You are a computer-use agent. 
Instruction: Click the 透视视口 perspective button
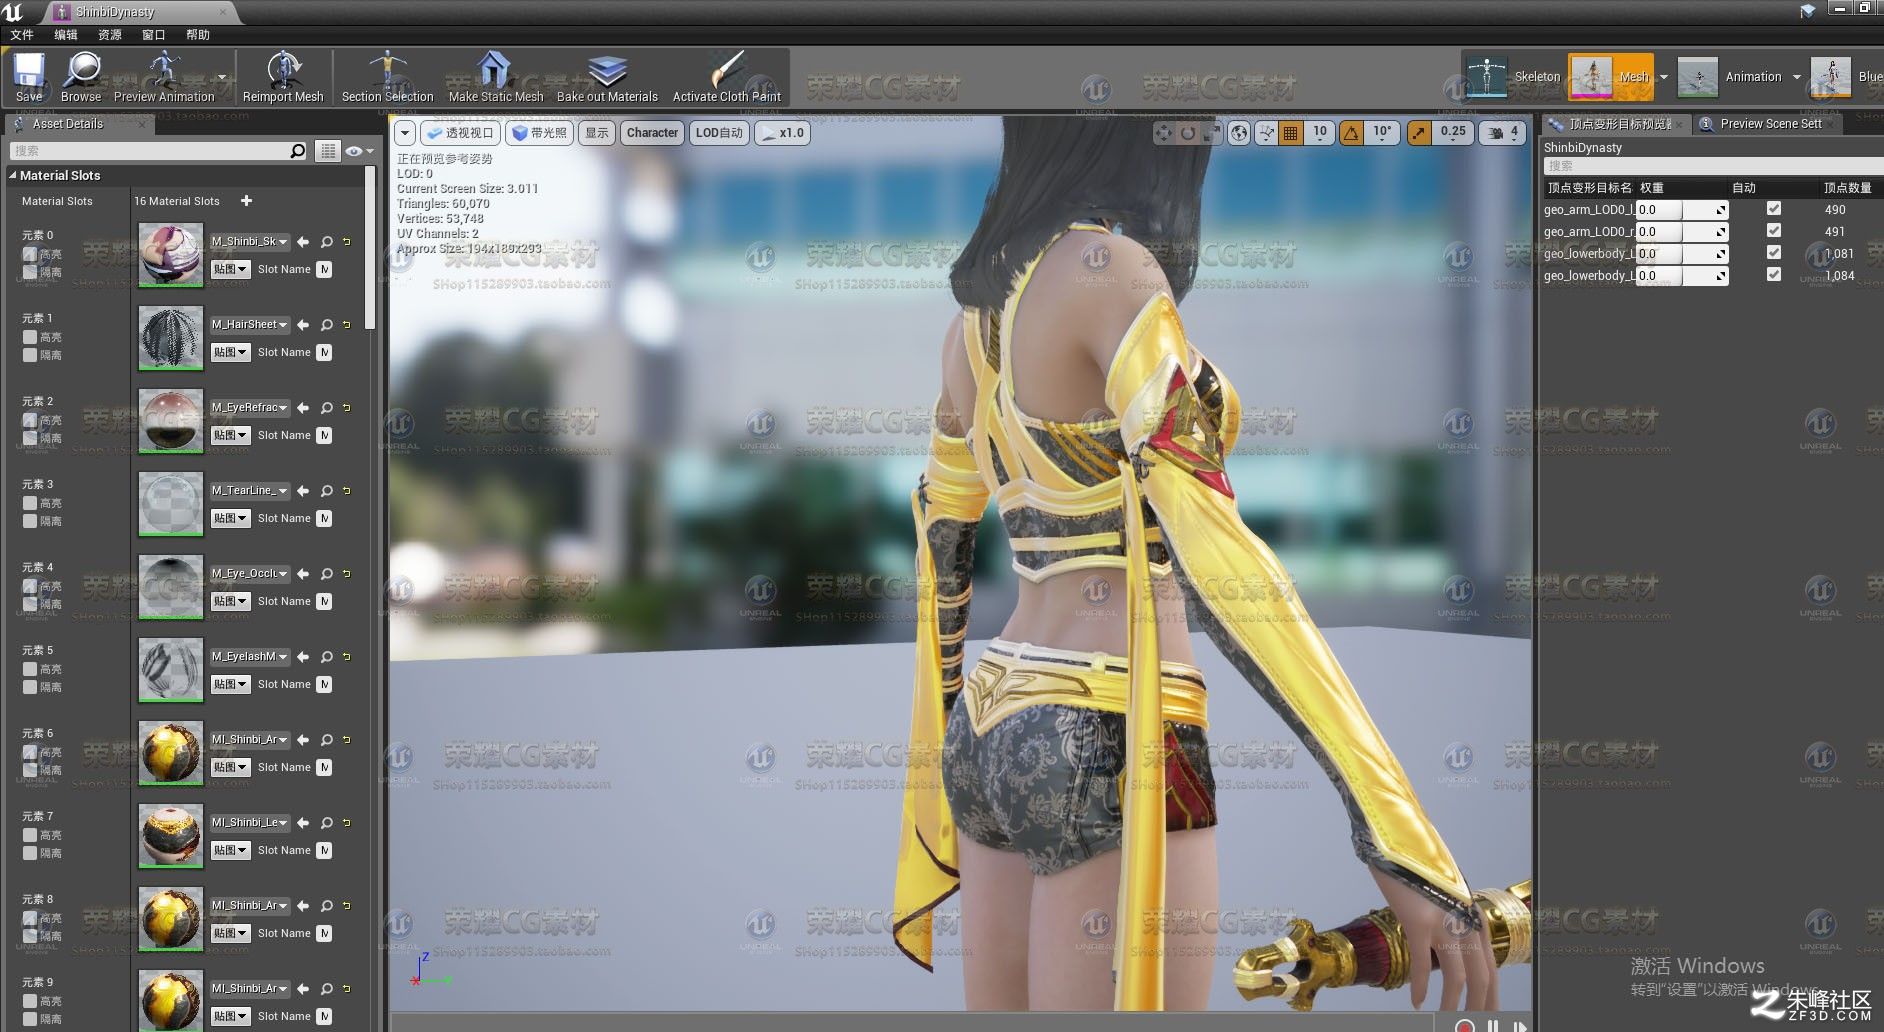tap(460, 133)
